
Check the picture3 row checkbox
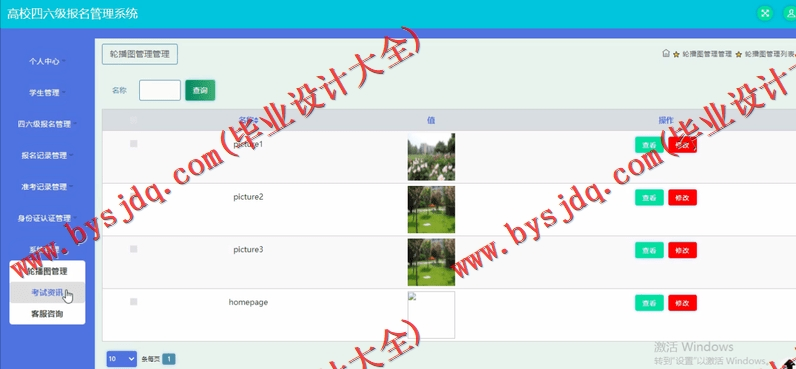pyautogui.click(x=134, y=249)
